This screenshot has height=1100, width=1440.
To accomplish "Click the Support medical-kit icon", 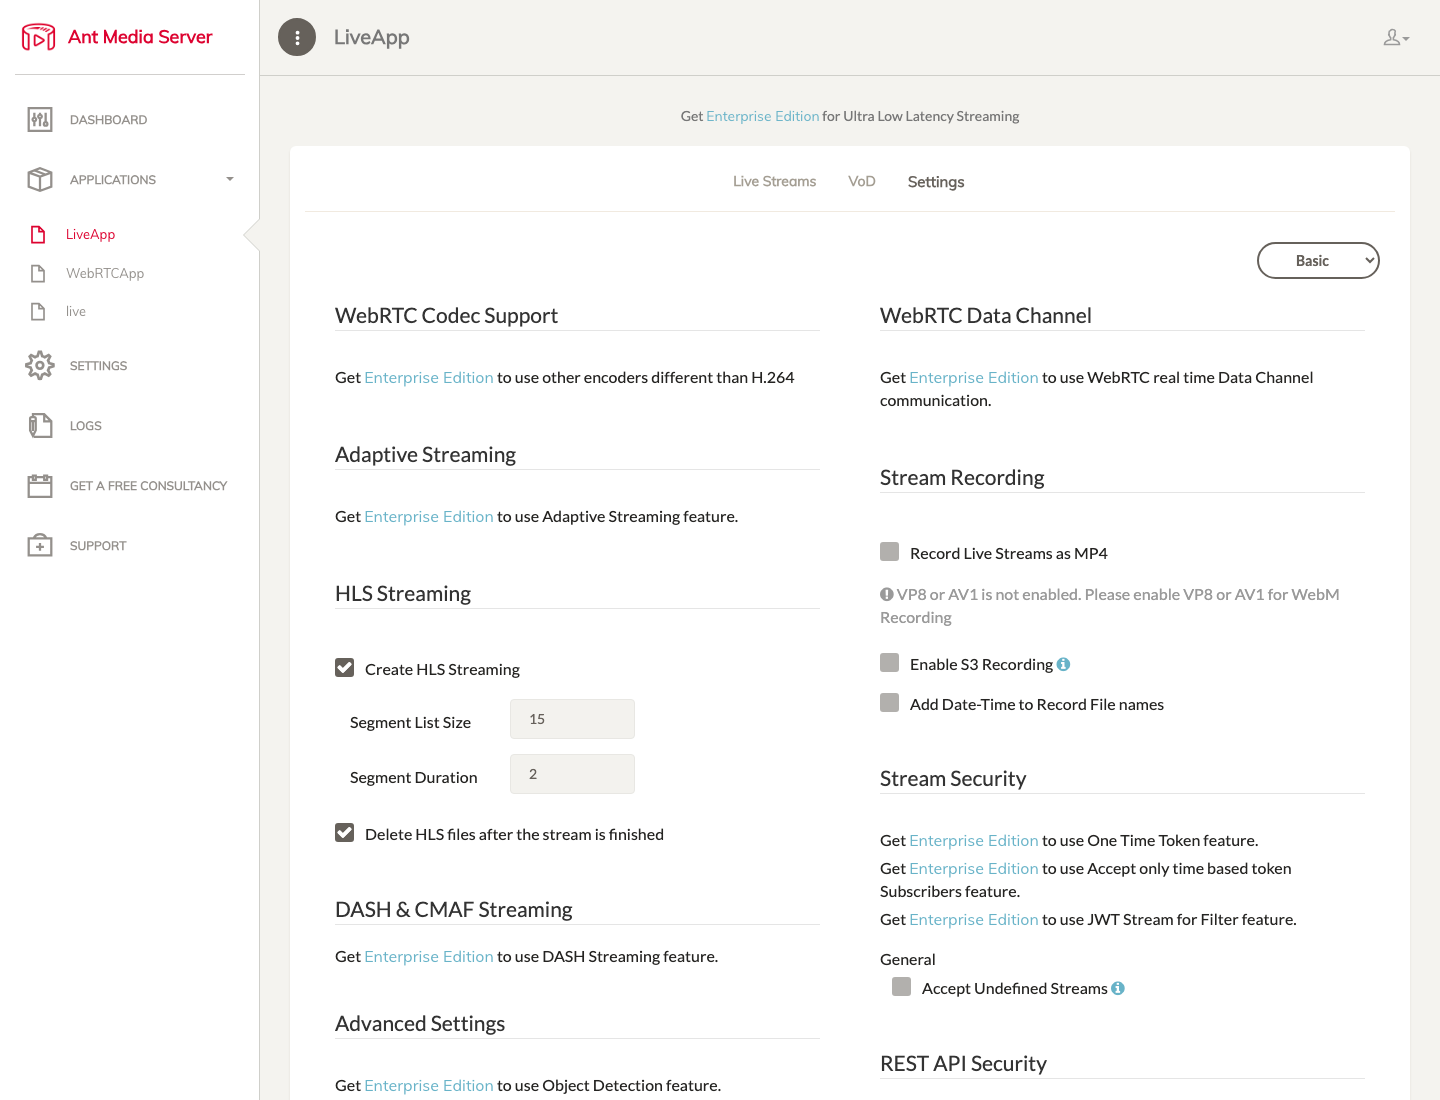I will (x=40, y=546).
